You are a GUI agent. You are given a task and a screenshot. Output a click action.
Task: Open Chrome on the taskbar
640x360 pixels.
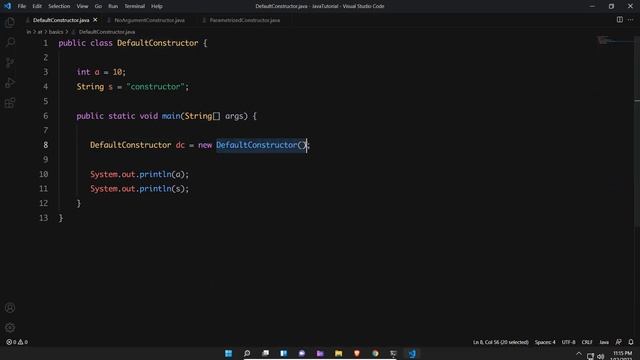pyautogui.click(x=375, y=353)
